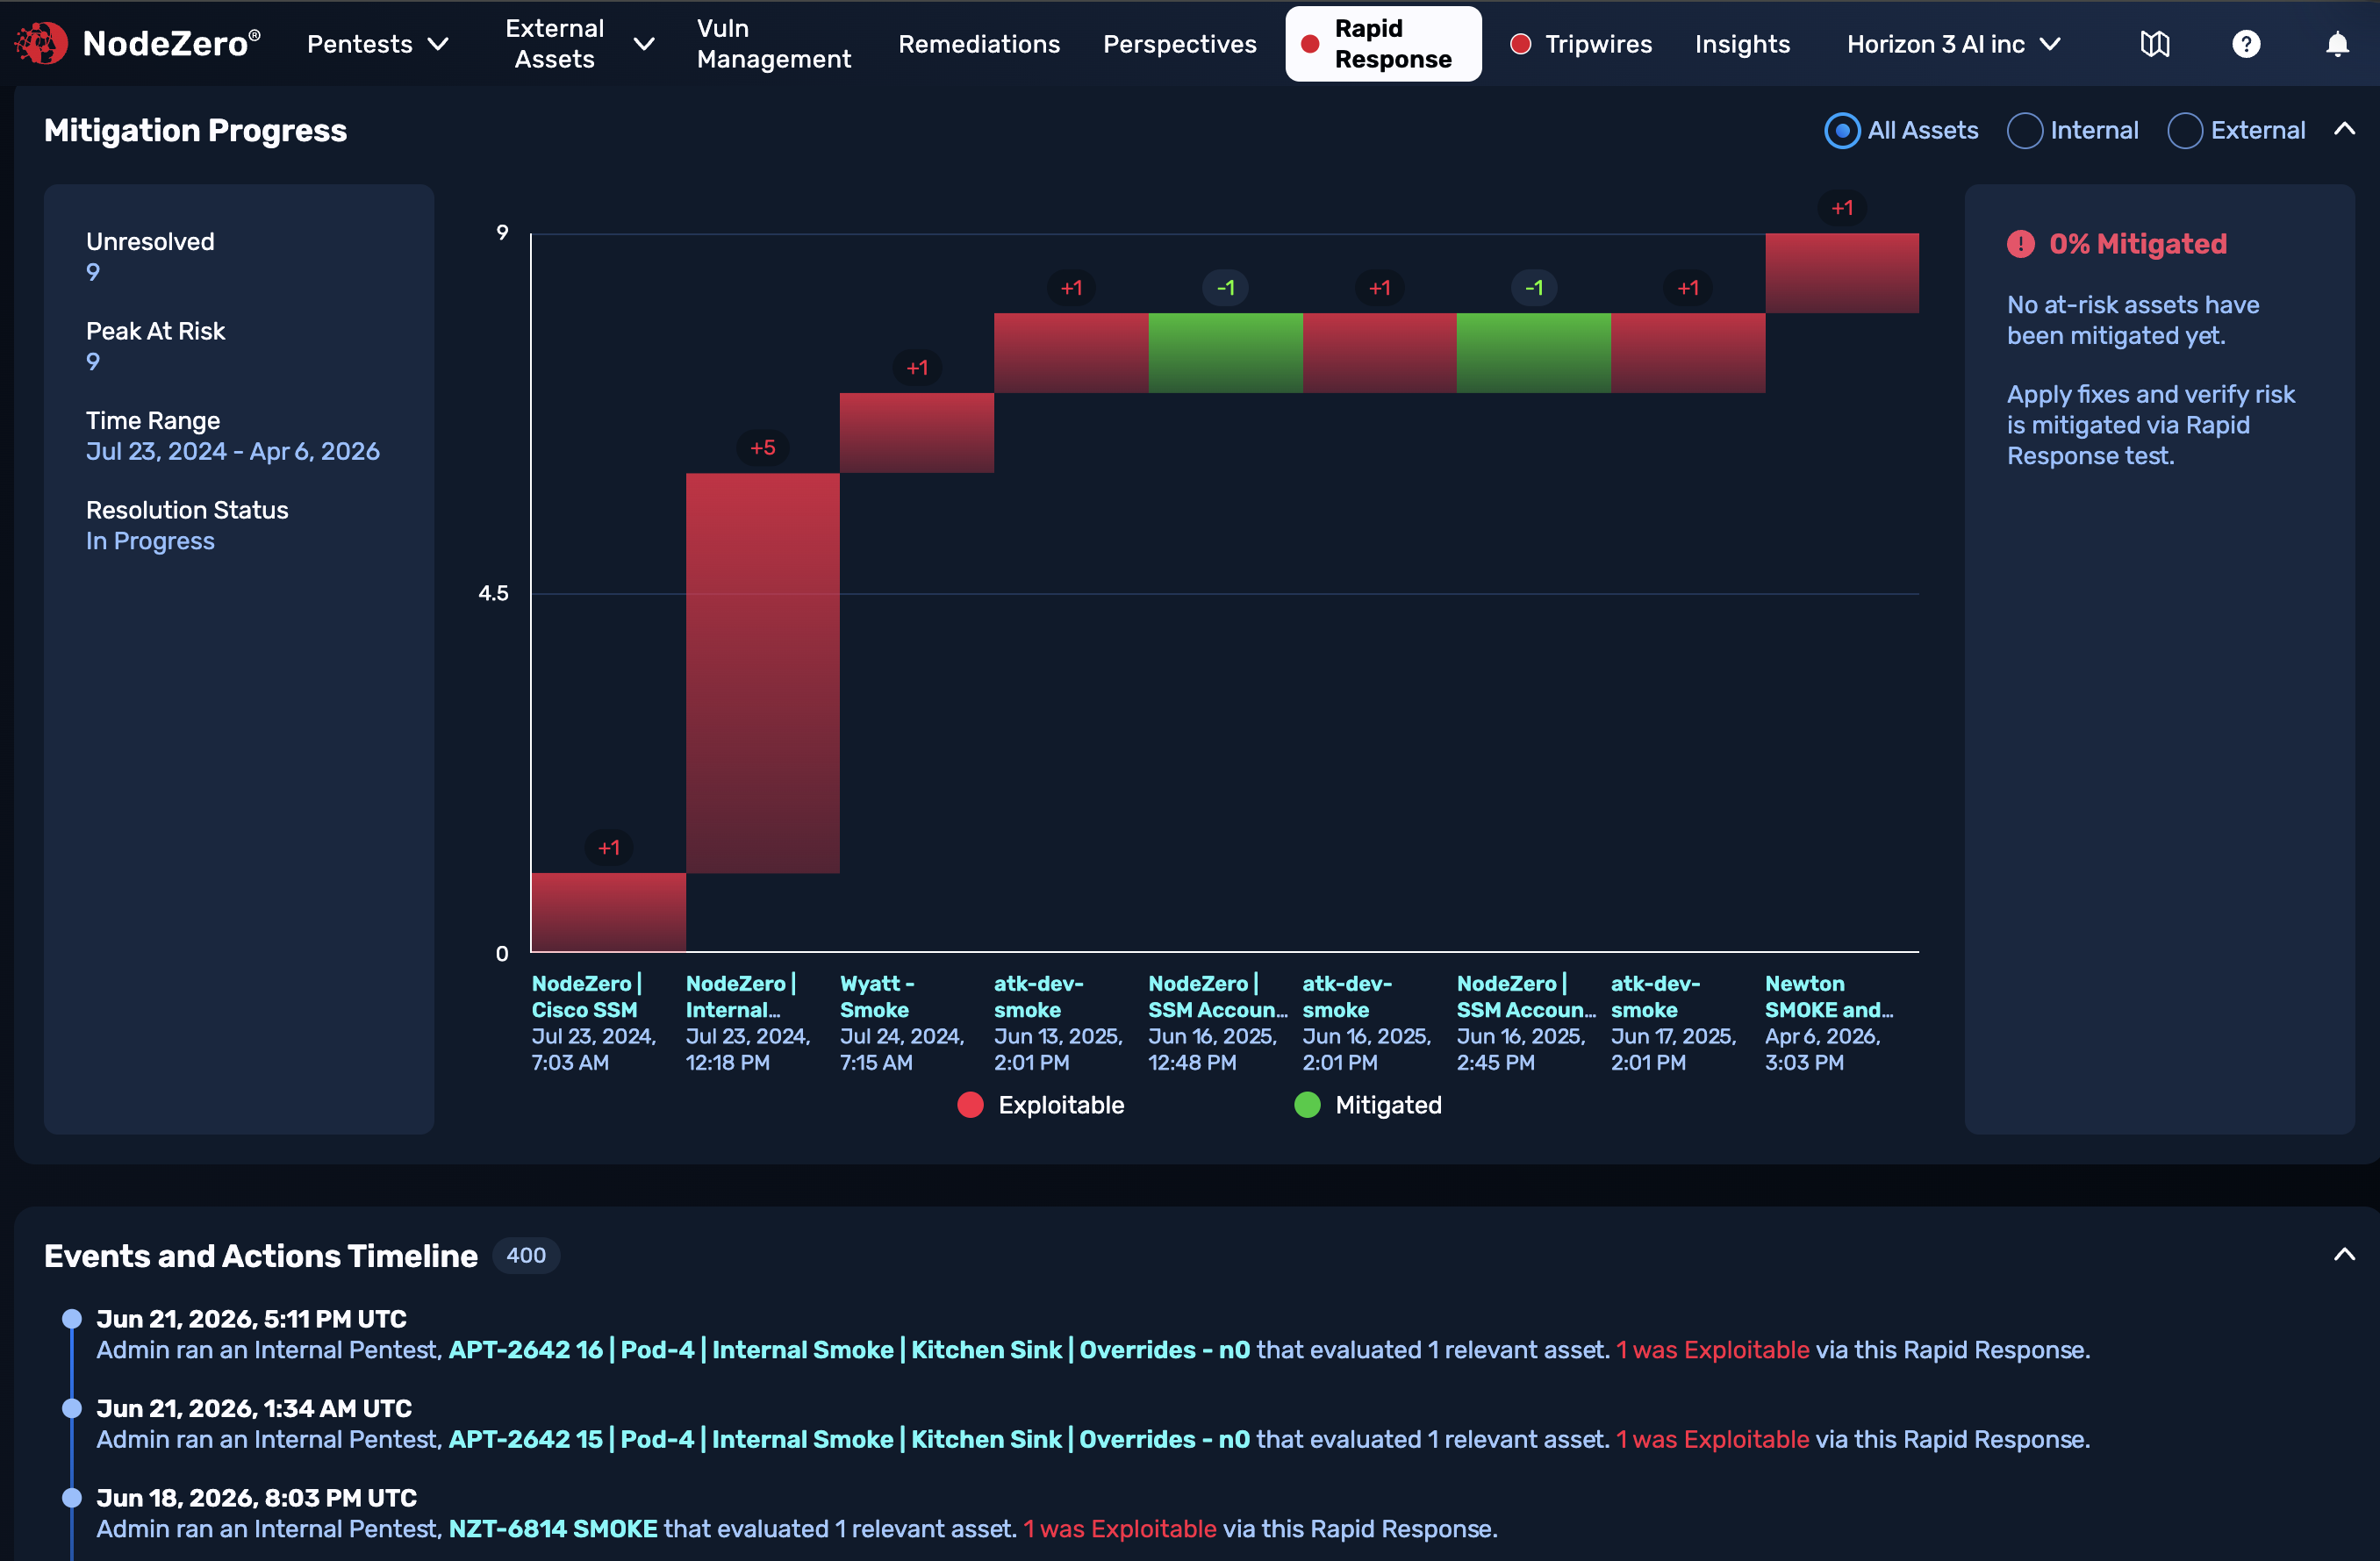Open the Rapid Response tab
This screenshot has width=2380, height=1561.
(1382, 44)
